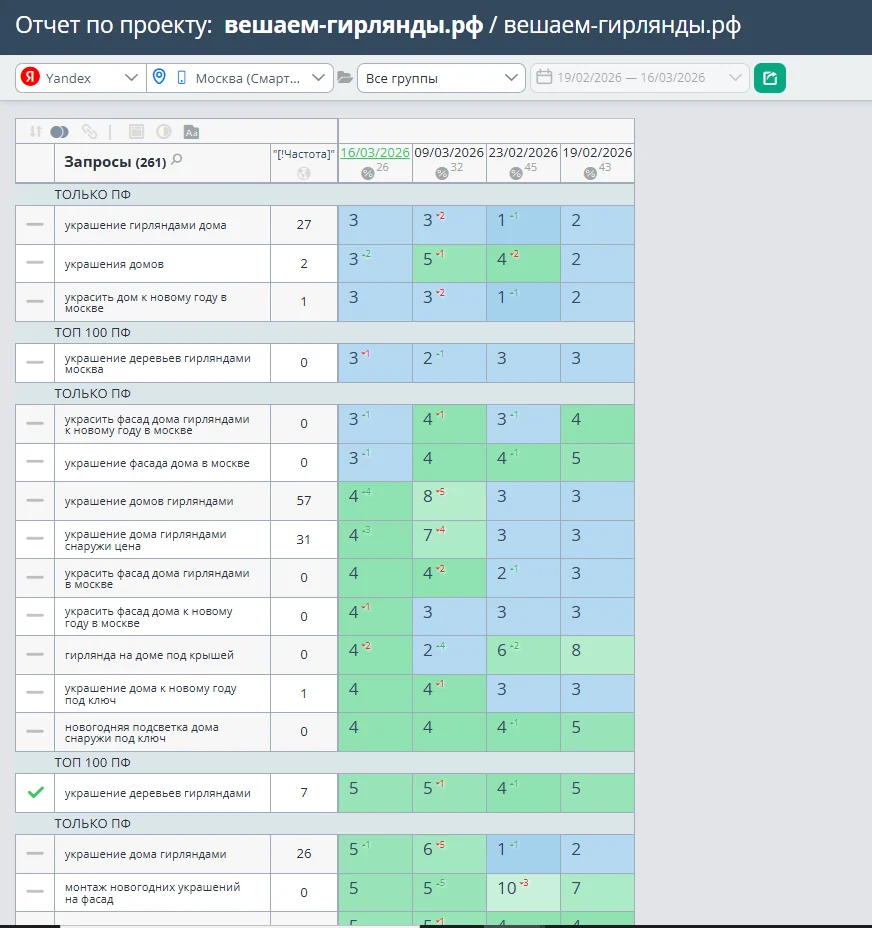Screen dimensions: 872x928
Task: Toggle the double-circle switch in table toolbar
Action: (x=59, y=131)
